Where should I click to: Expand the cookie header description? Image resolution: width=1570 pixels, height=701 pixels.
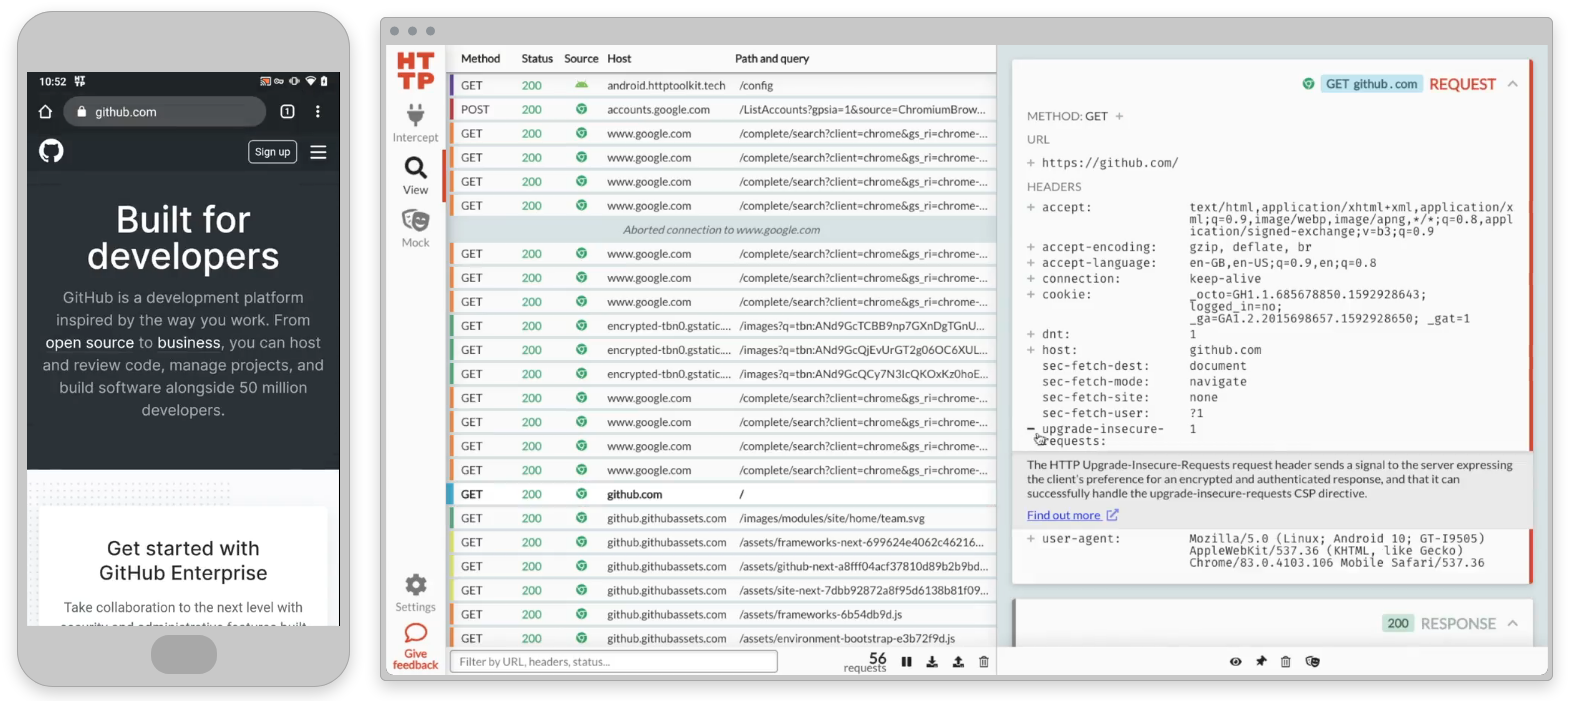click(x=1031, y=295)
